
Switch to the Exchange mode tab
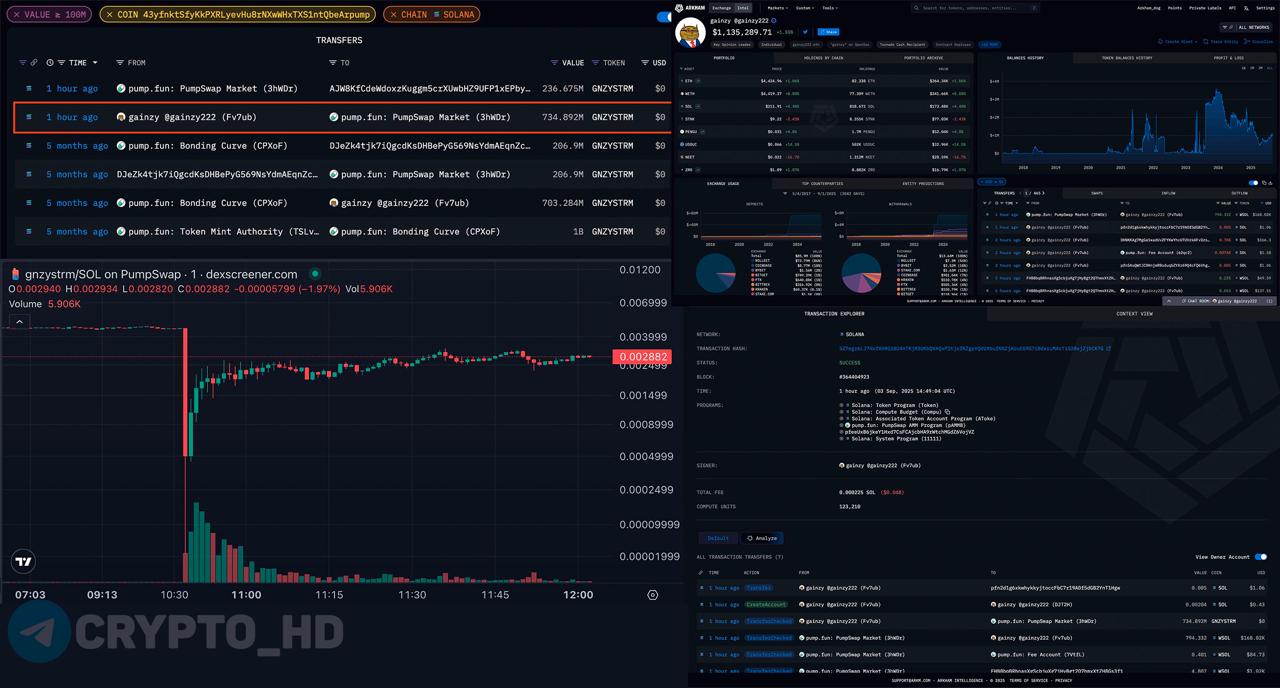click(721, 8)
